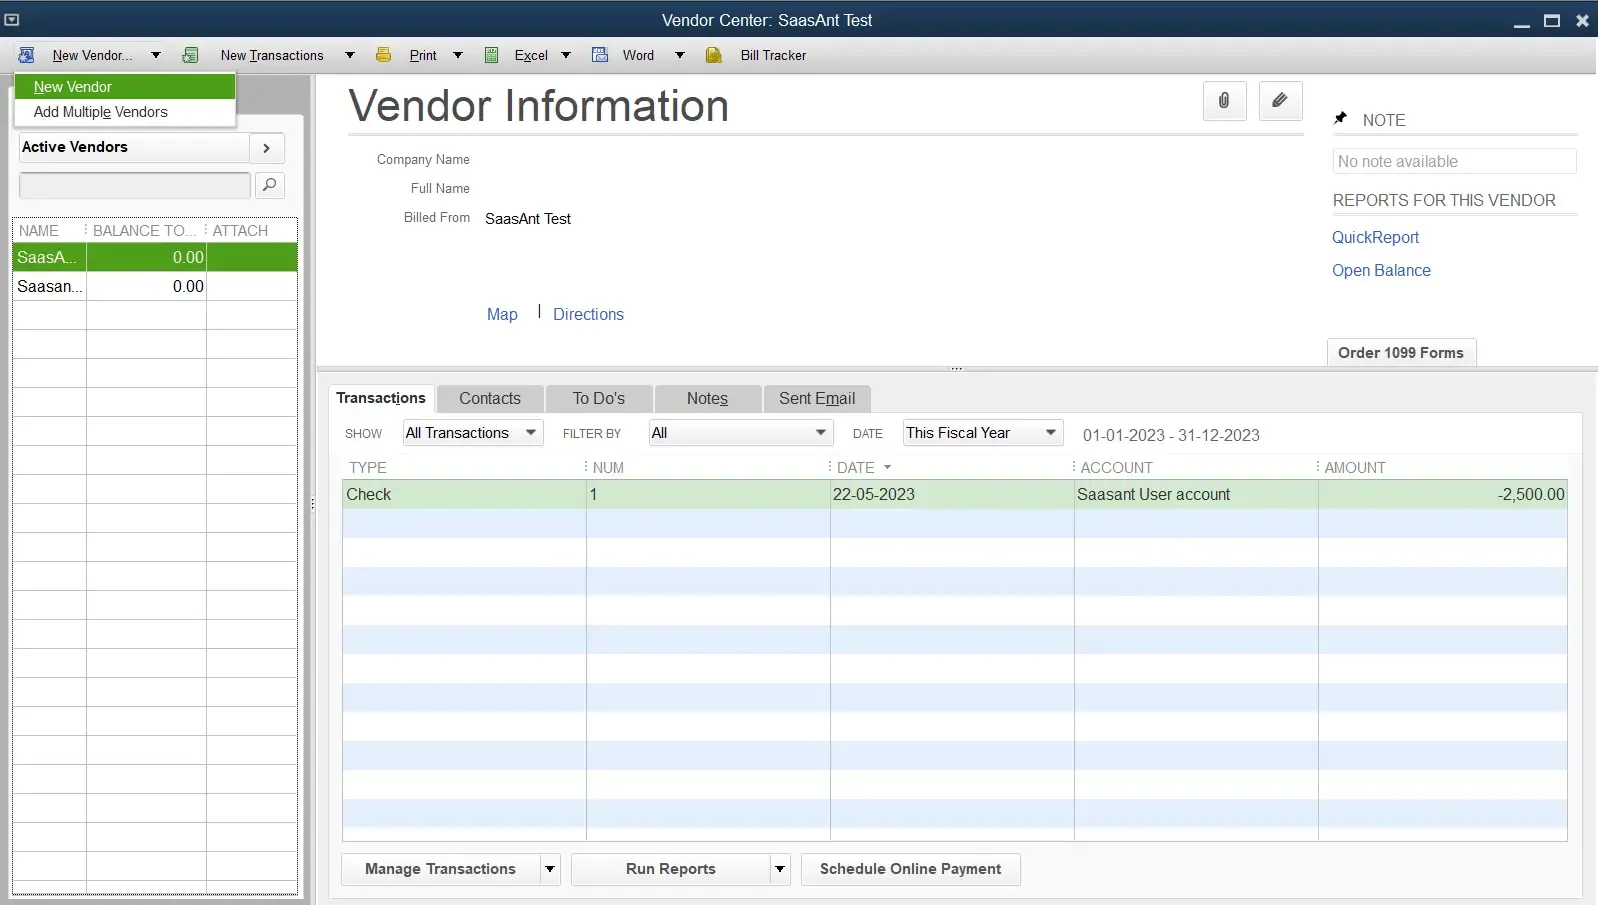Click the pencil edit vendor icon
Screen dimensions: 1598x905
click(1280, 101)
